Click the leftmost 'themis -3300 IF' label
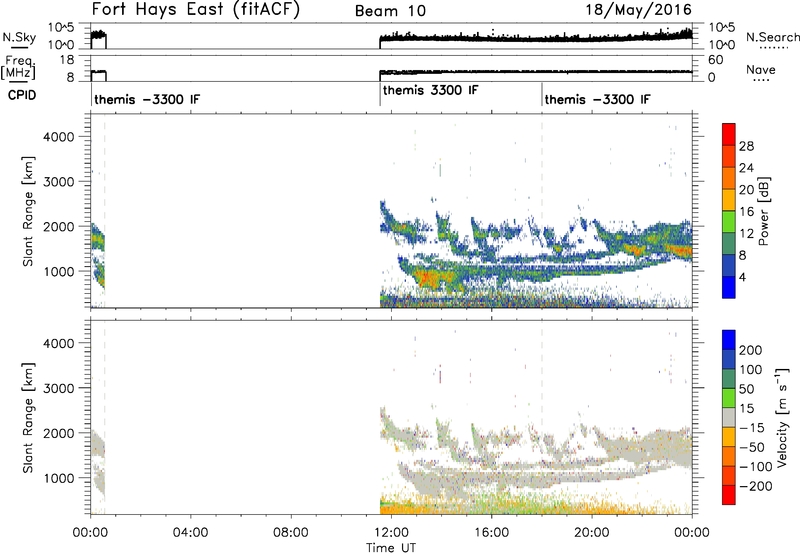 point(147,99)
